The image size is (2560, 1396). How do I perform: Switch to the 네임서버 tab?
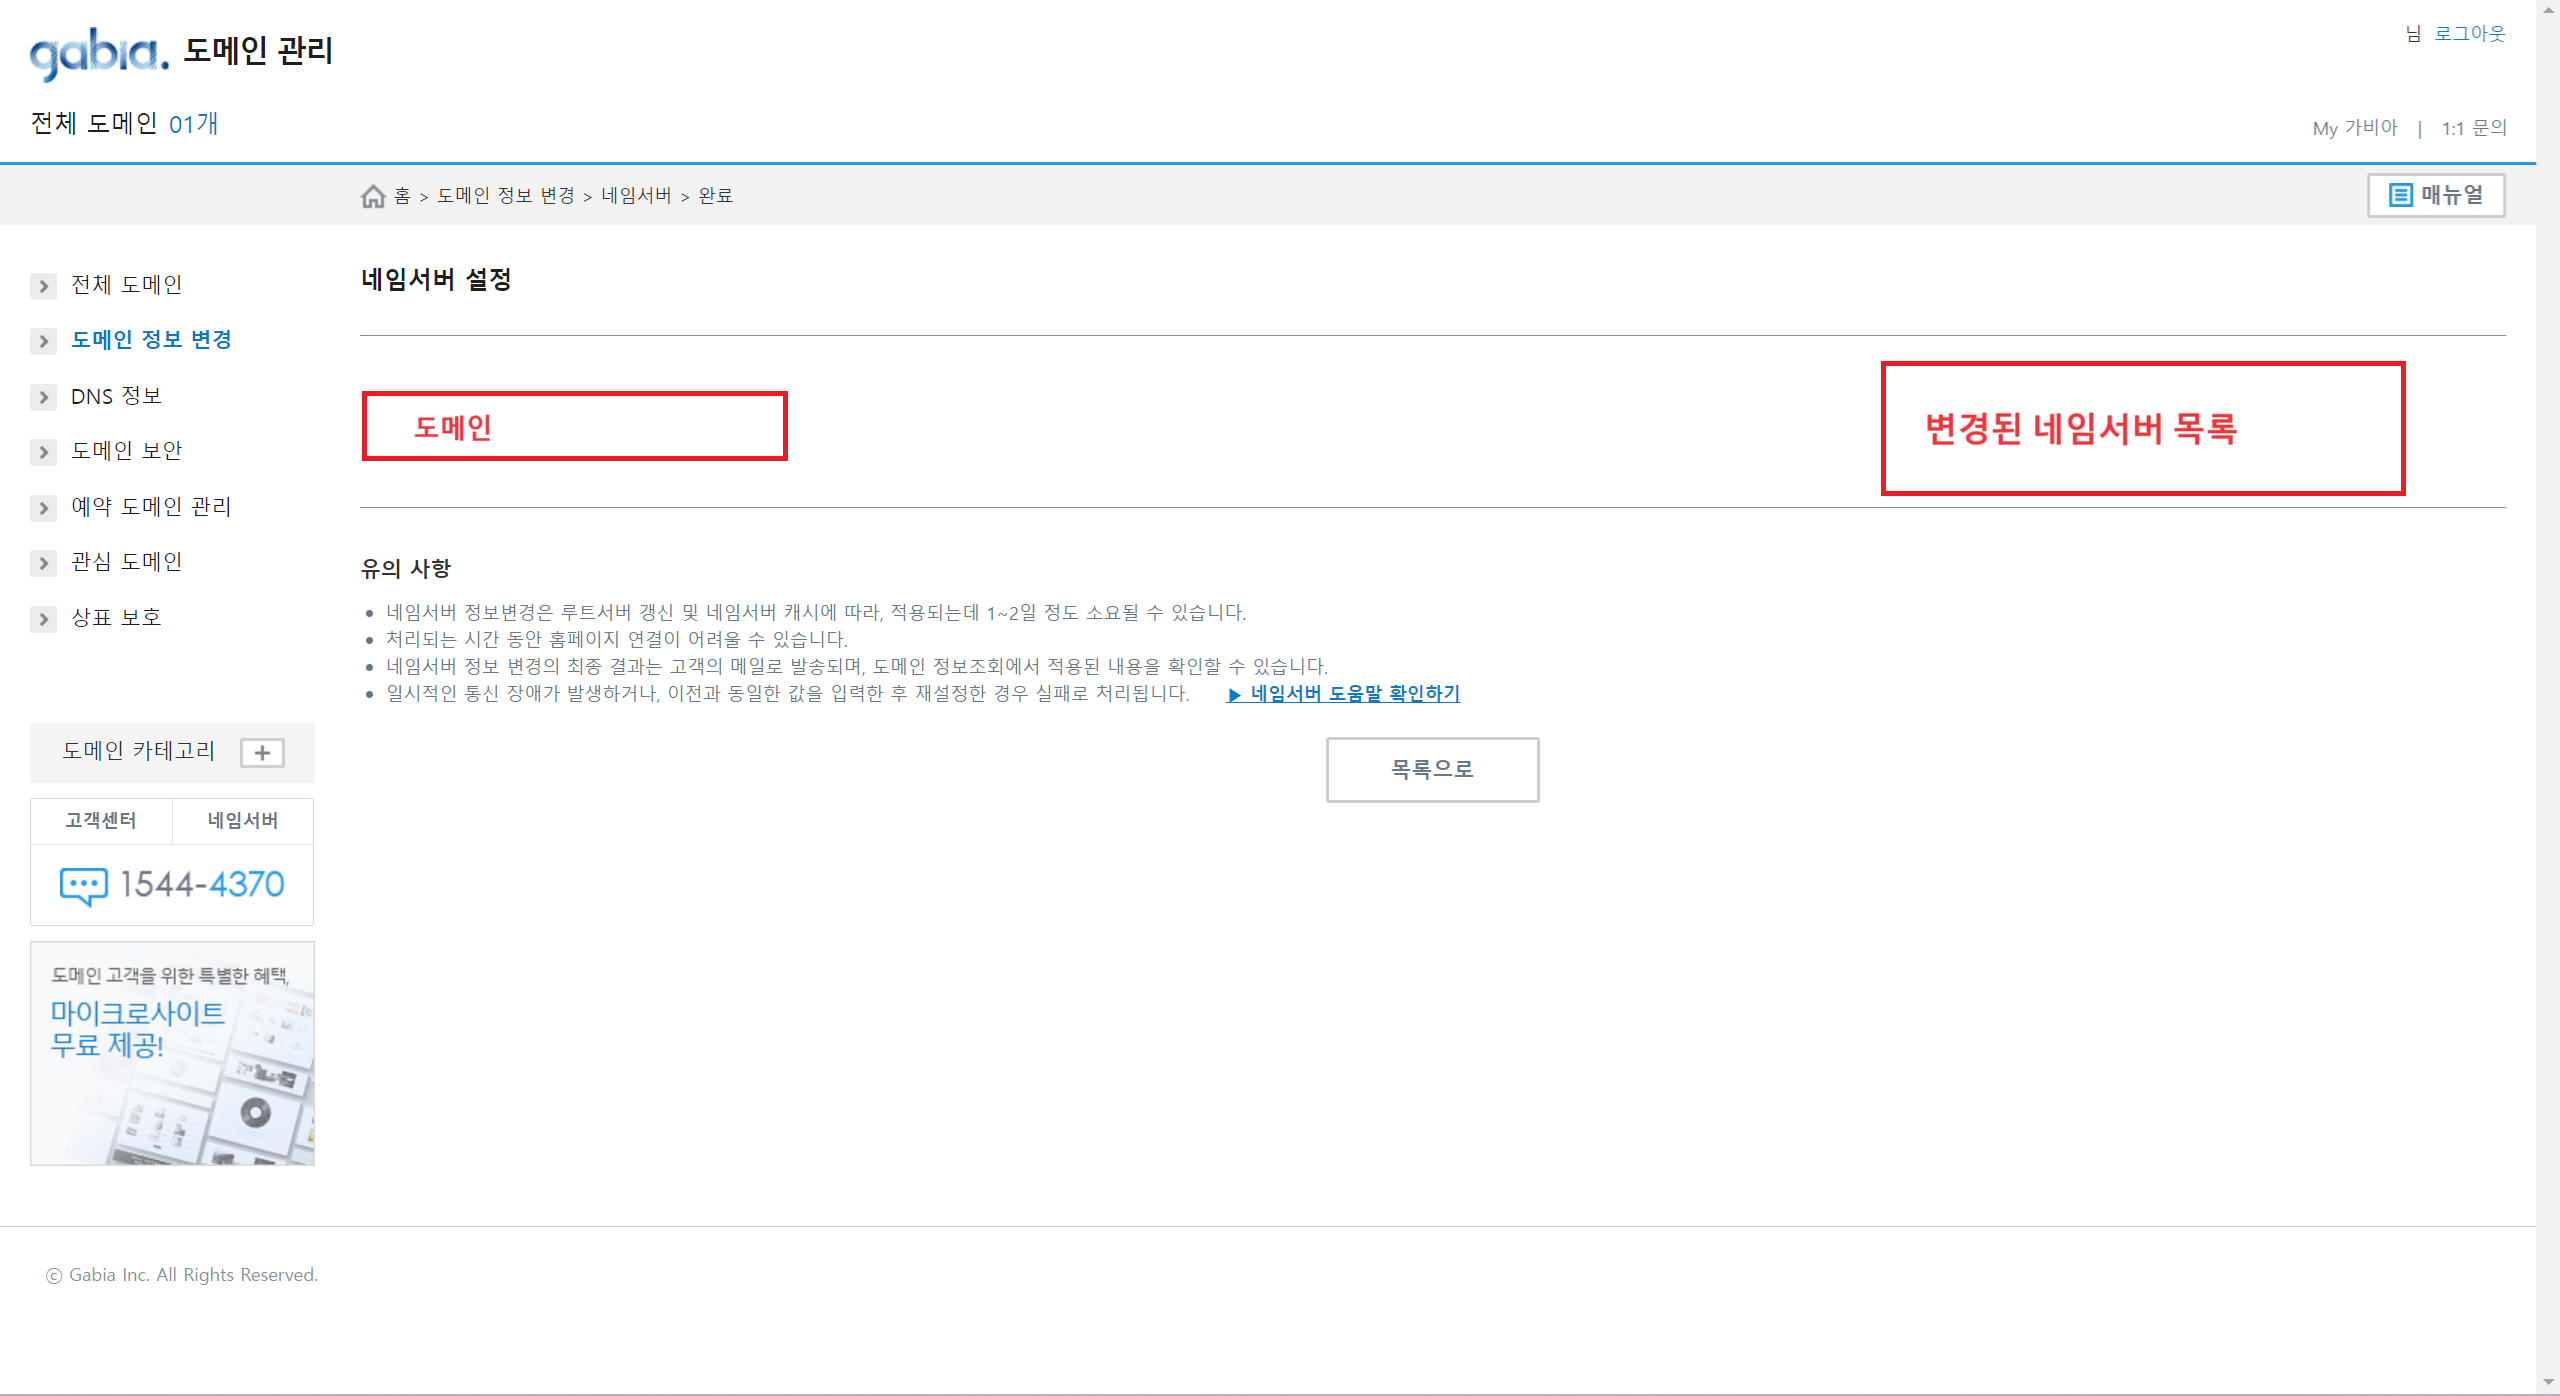[243, 821]
